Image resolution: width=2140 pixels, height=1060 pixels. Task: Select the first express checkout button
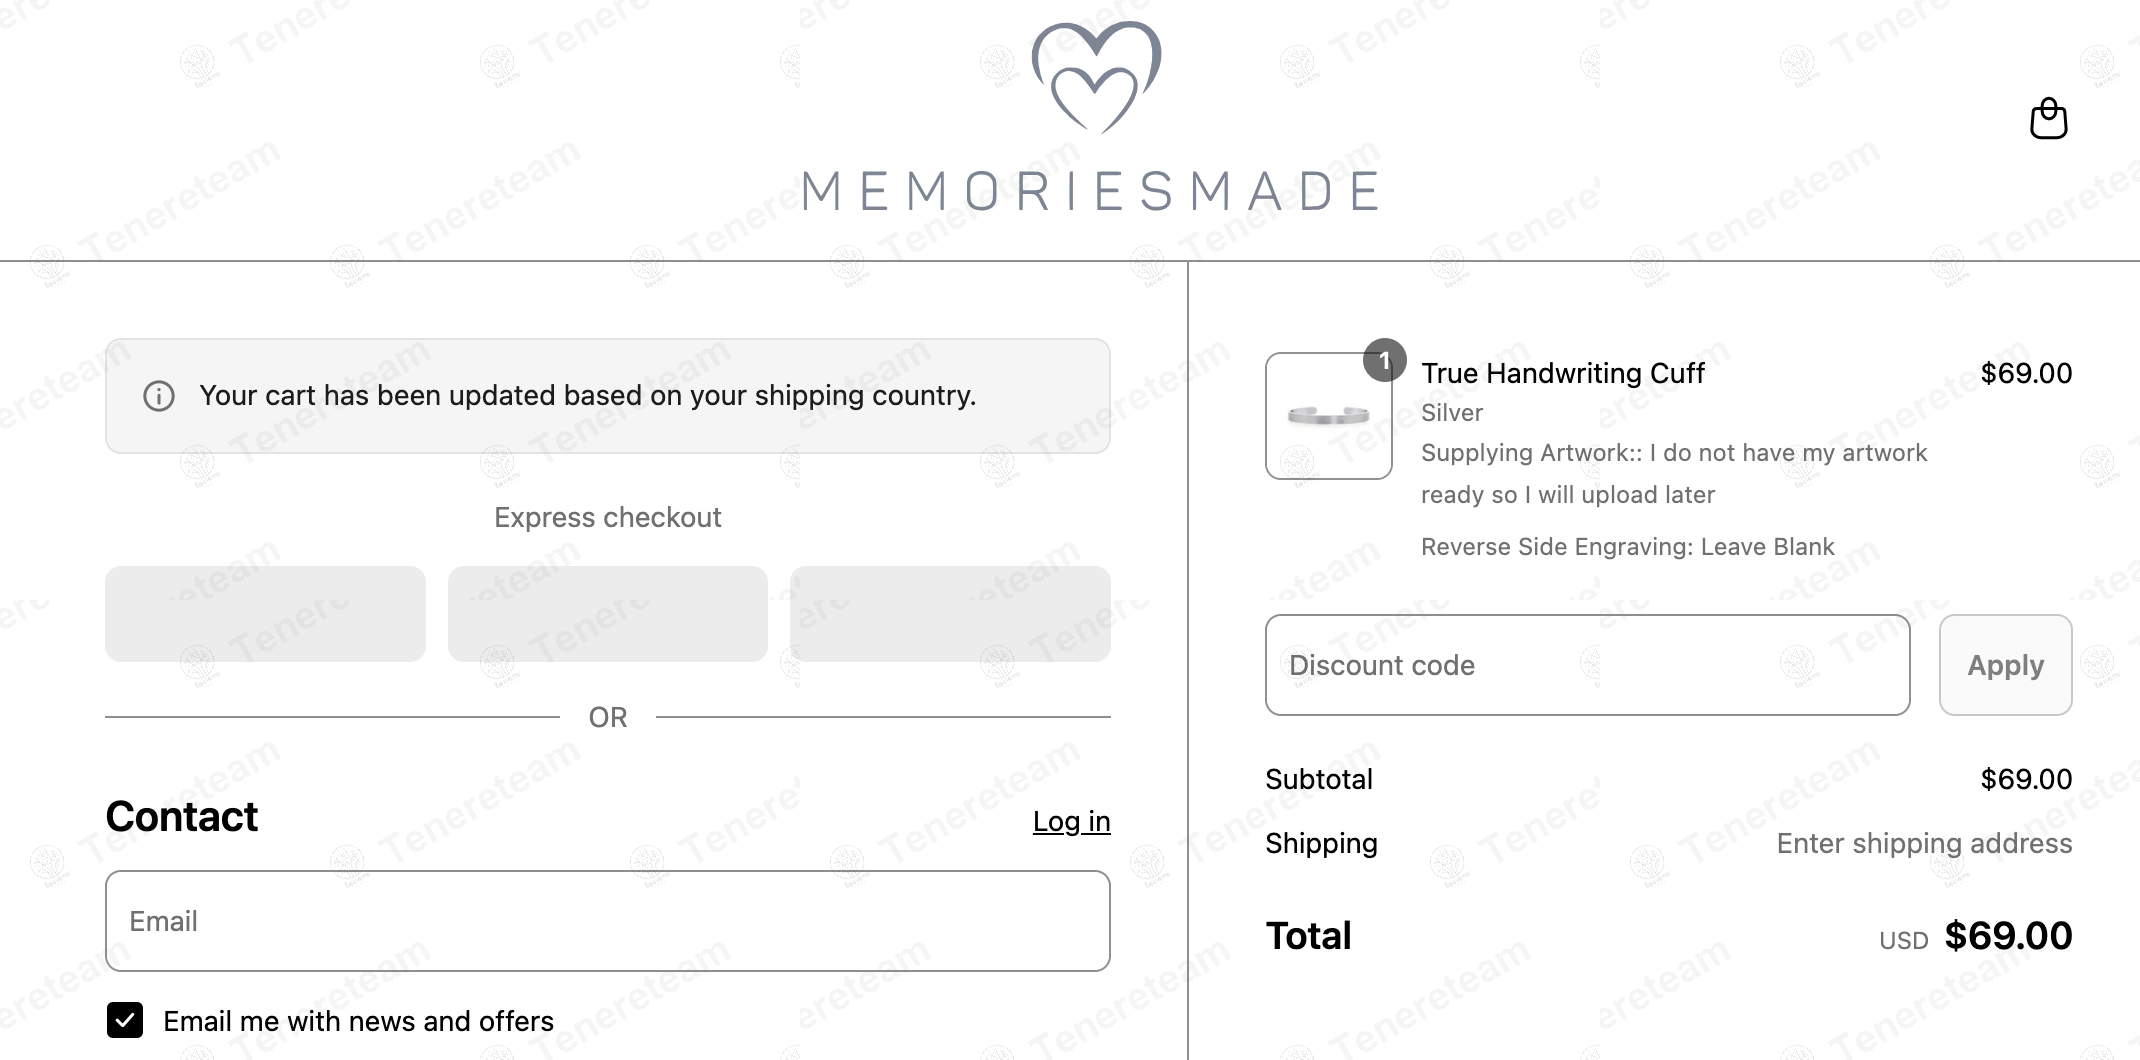point(265,614)
